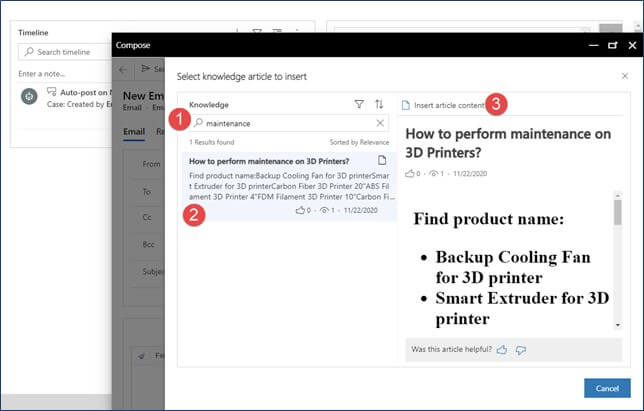Viewport: 644px width, 411px height.
Task: Clear the maintenance search with the X
Action: pos(380,123)
